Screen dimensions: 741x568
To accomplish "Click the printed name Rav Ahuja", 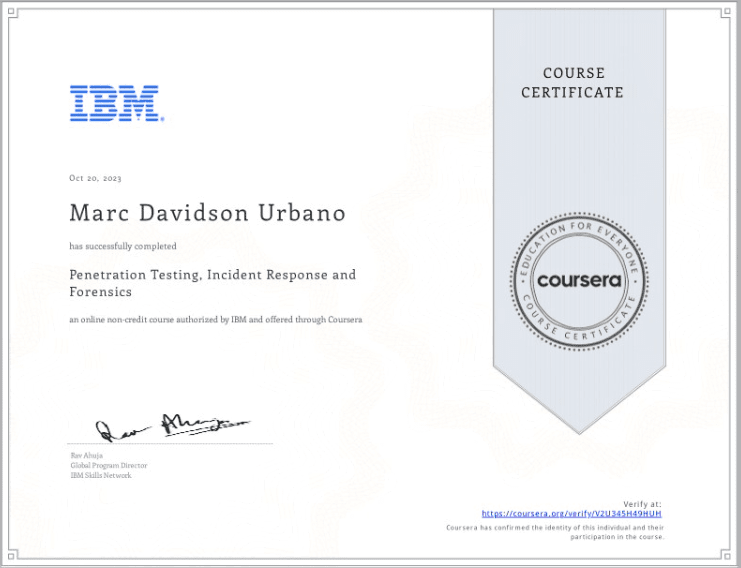I will [86, 456].
